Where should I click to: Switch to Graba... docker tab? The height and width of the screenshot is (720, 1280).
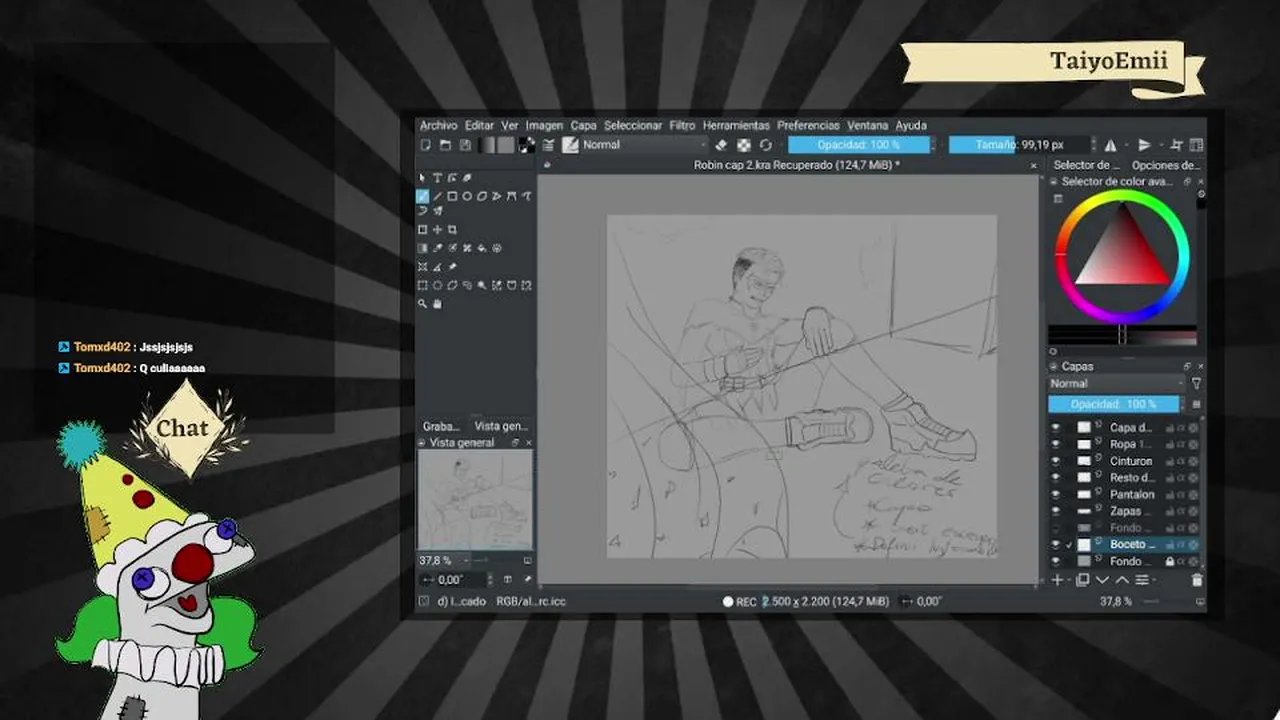pyautogui.click(x=441, y=426)
